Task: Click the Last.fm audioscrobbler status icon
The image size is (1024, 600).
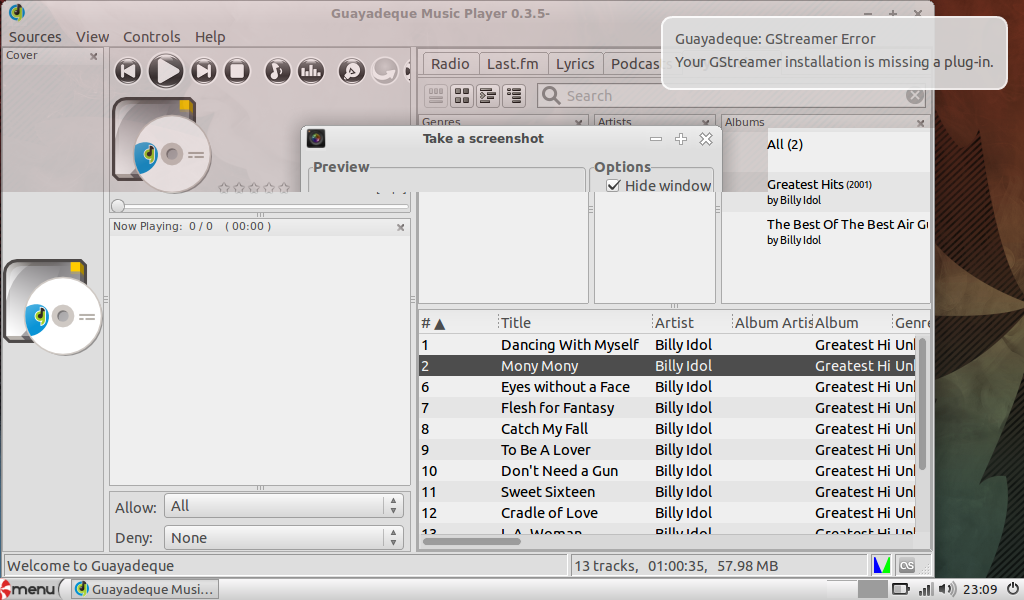Action: (x=907, y=565)
